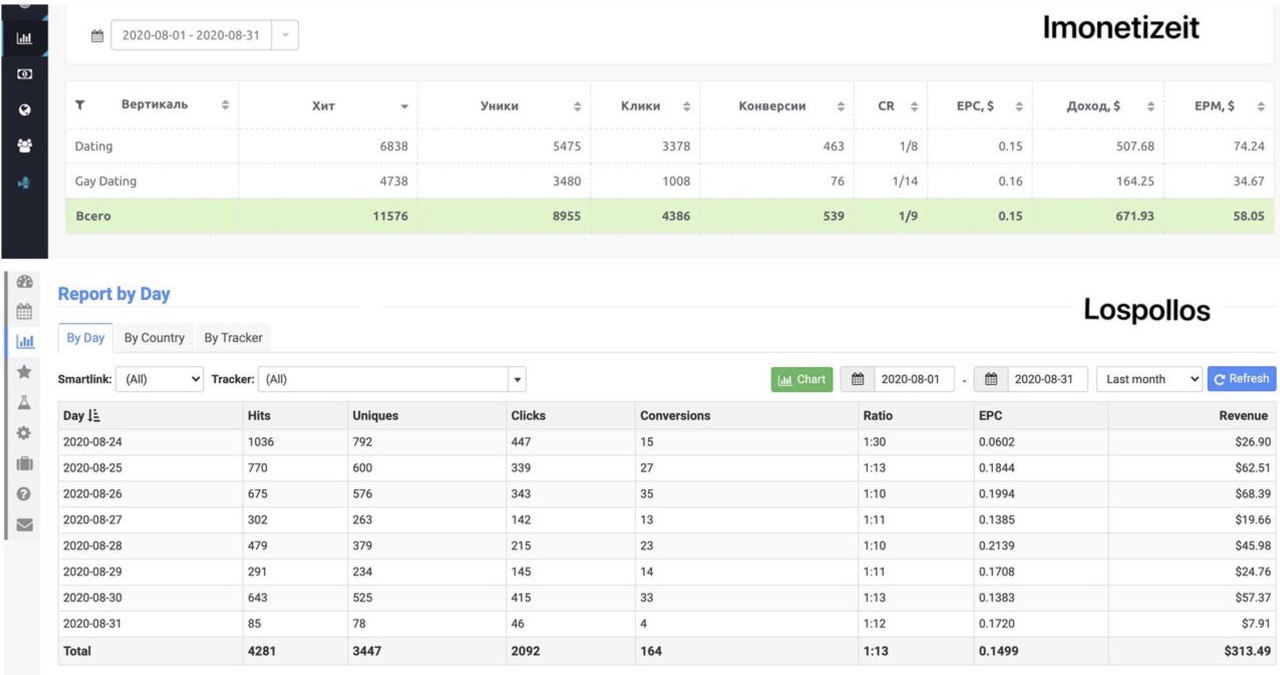Click the 671.93 total income value
Screen dimensions: 1280x675
(1134, 215)
